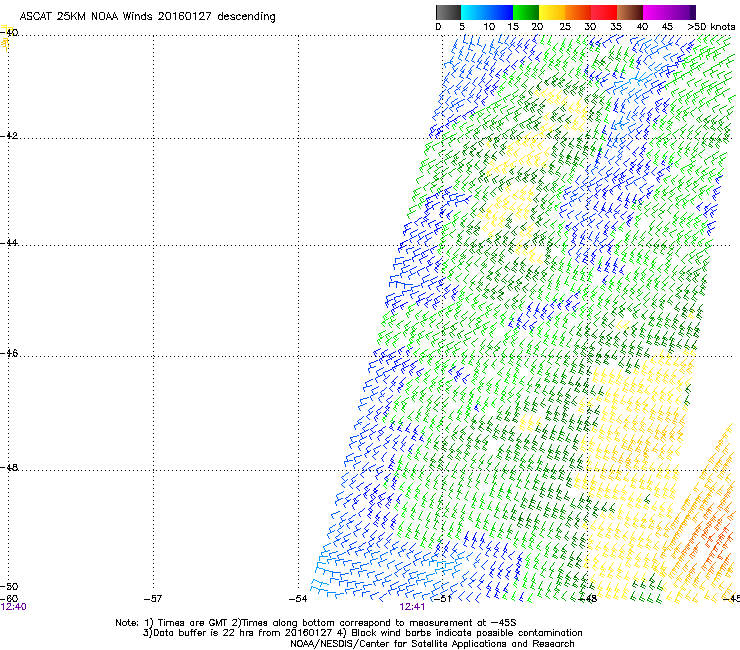
Task: Click the "-48" latitude label on the vertical axis
Action: click(9, 467)
